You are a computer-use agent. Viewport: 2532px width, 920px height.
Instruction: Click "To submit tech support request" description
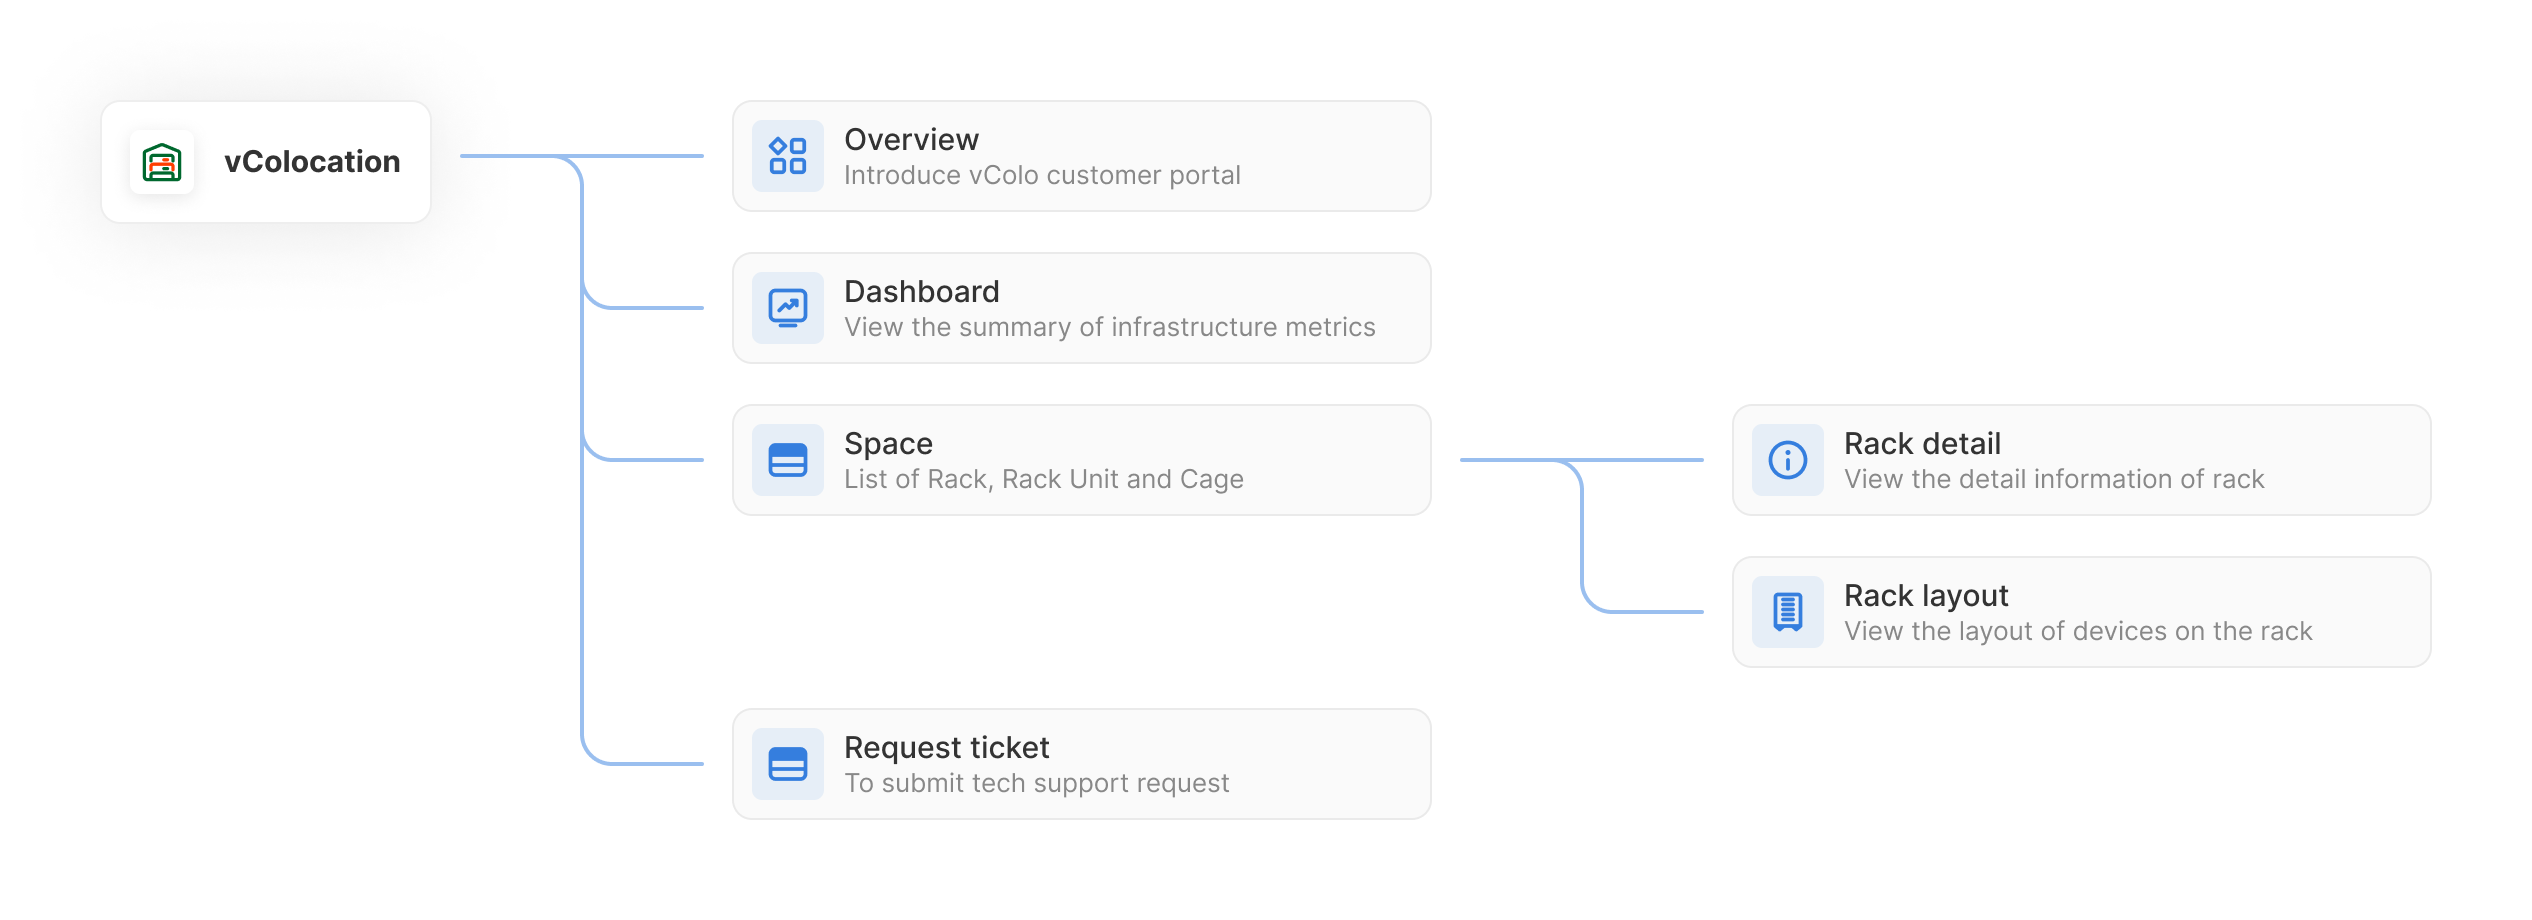point(1036,784)
